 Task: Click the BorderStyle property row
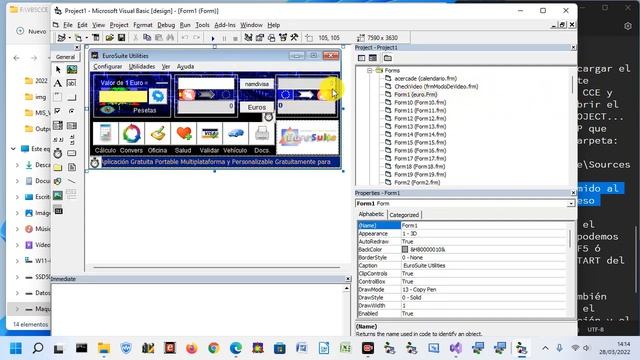(x=462, y=258)
